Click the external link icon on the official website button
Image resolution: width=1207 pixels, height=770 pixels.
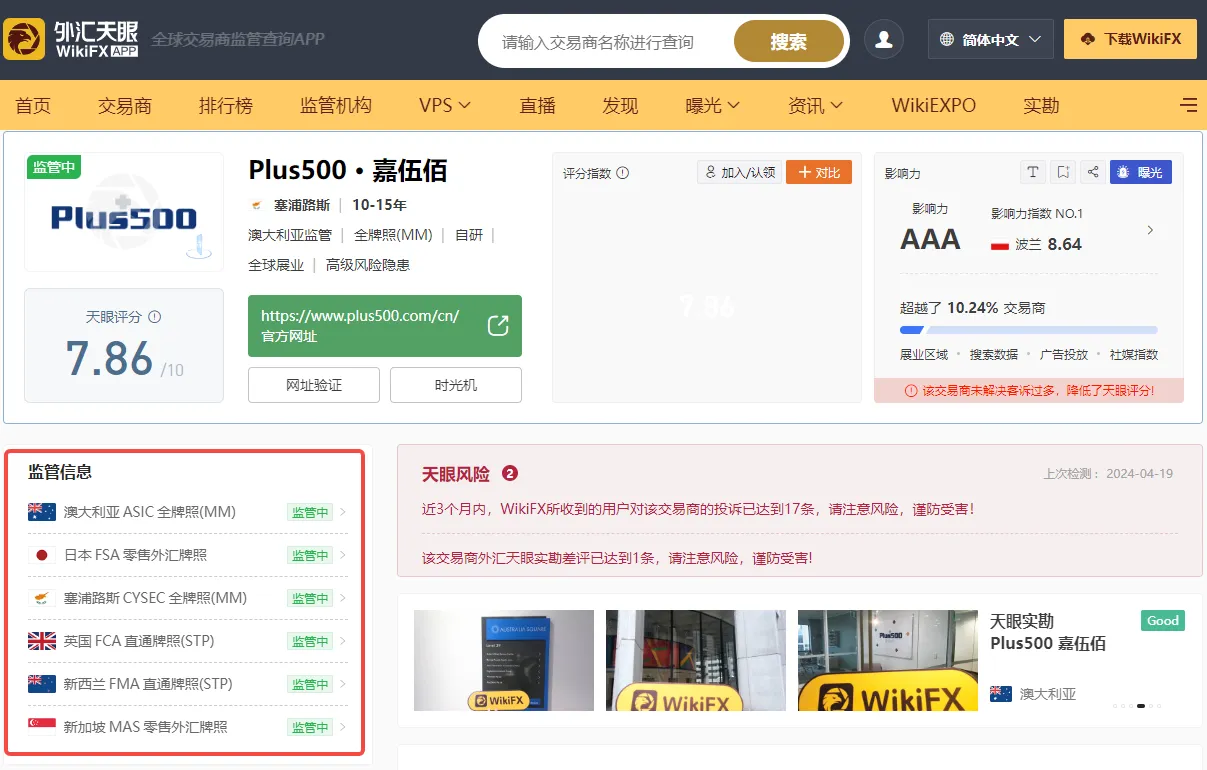coord(498,326)
